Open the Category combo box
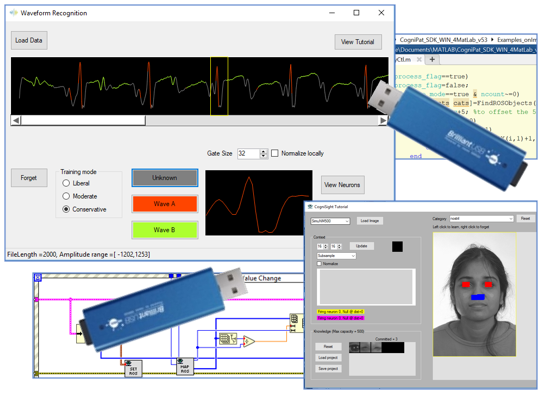This screenshot has width=542, height=395. pos(481,218)
